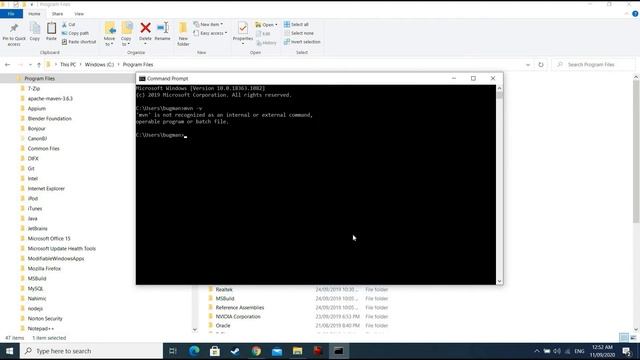Open Google Chrome from taskbar
This screenshot has width=640, height=360.
[x=256, y=351]
